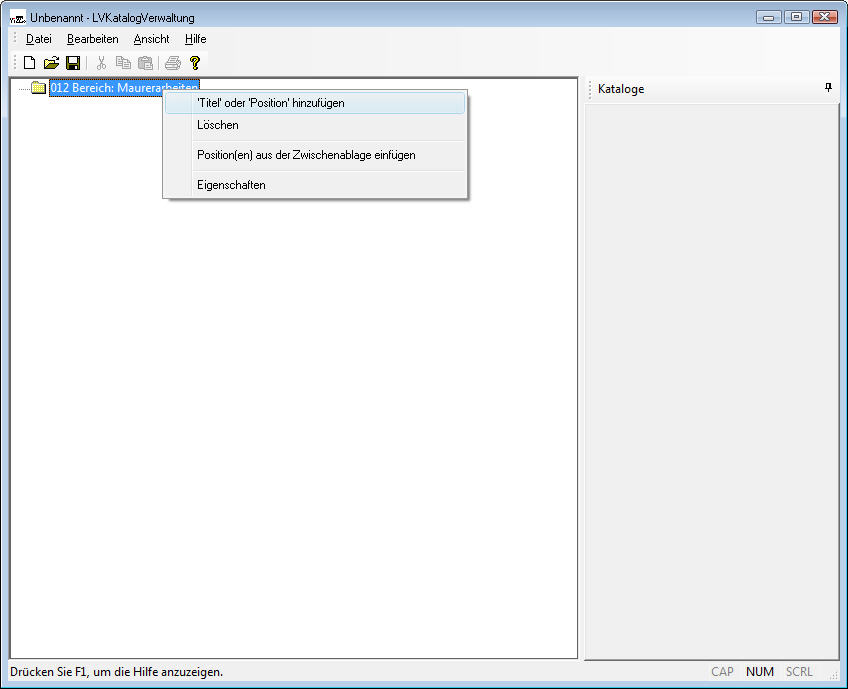Click the Kataloge panel title
The height and width of the screenshot is (689, 848).
(x=621, y=89)
